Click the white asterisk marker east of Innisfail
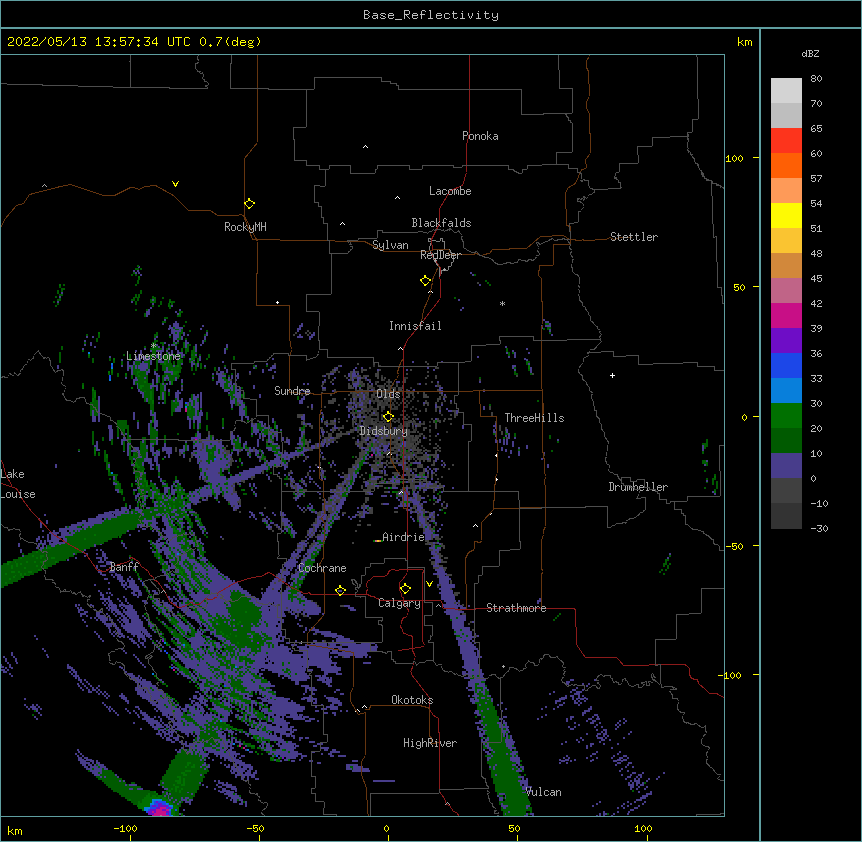 tap(502, 303)
